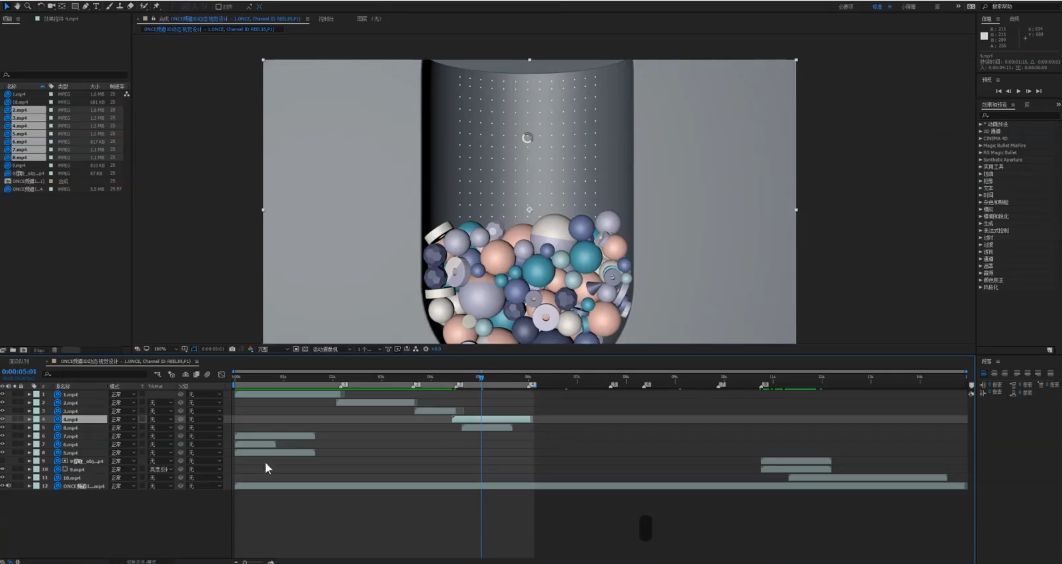
Task: Mute audio of layer 12
Action: 10,486
